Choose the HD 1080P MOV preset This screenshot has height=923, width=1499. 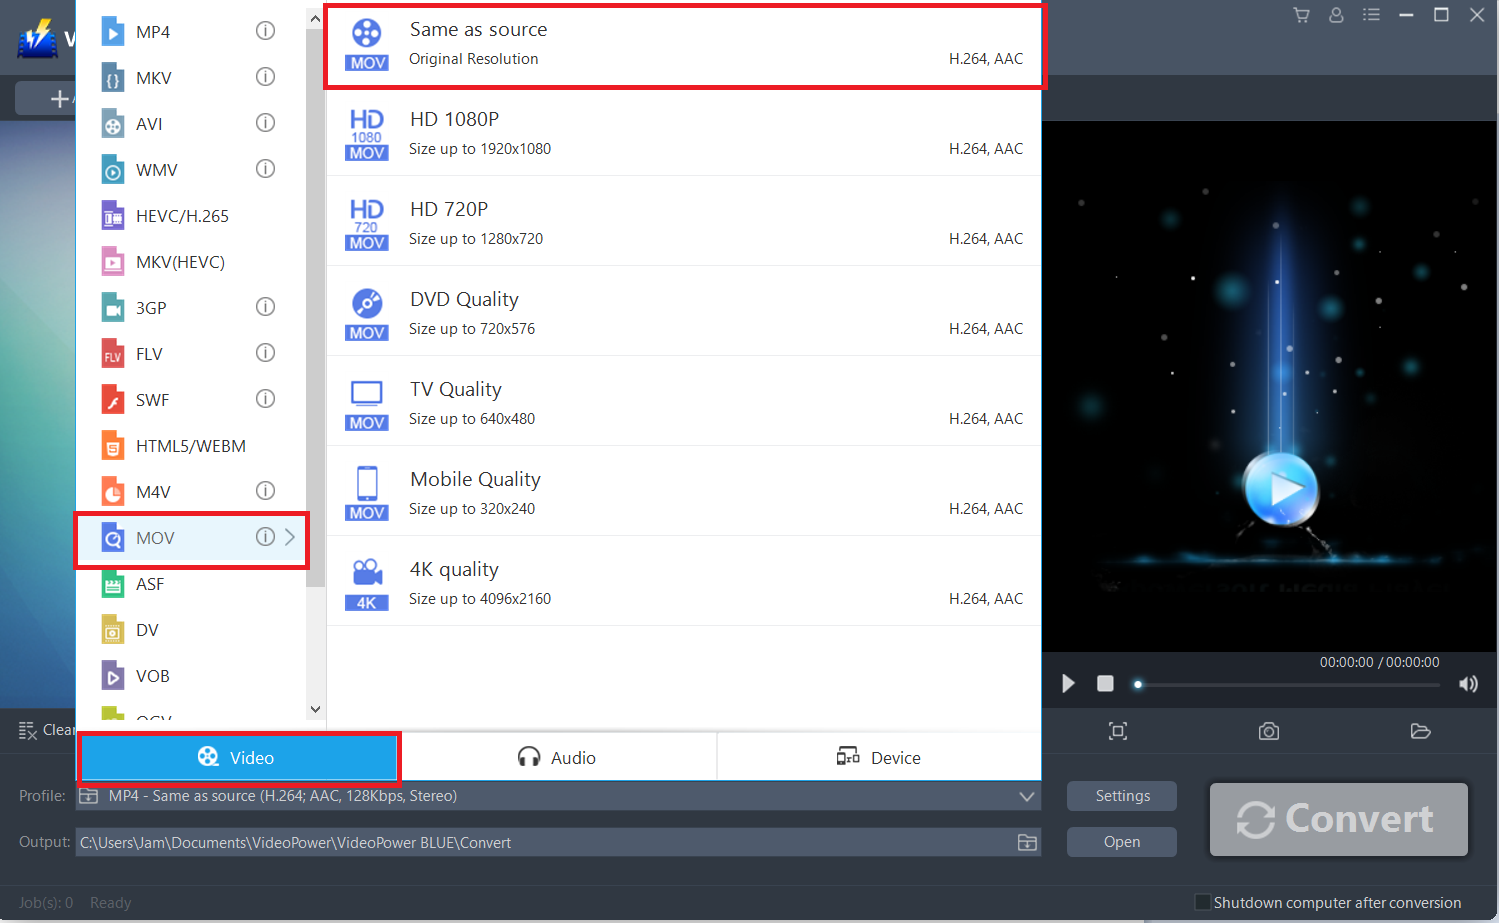684,132
